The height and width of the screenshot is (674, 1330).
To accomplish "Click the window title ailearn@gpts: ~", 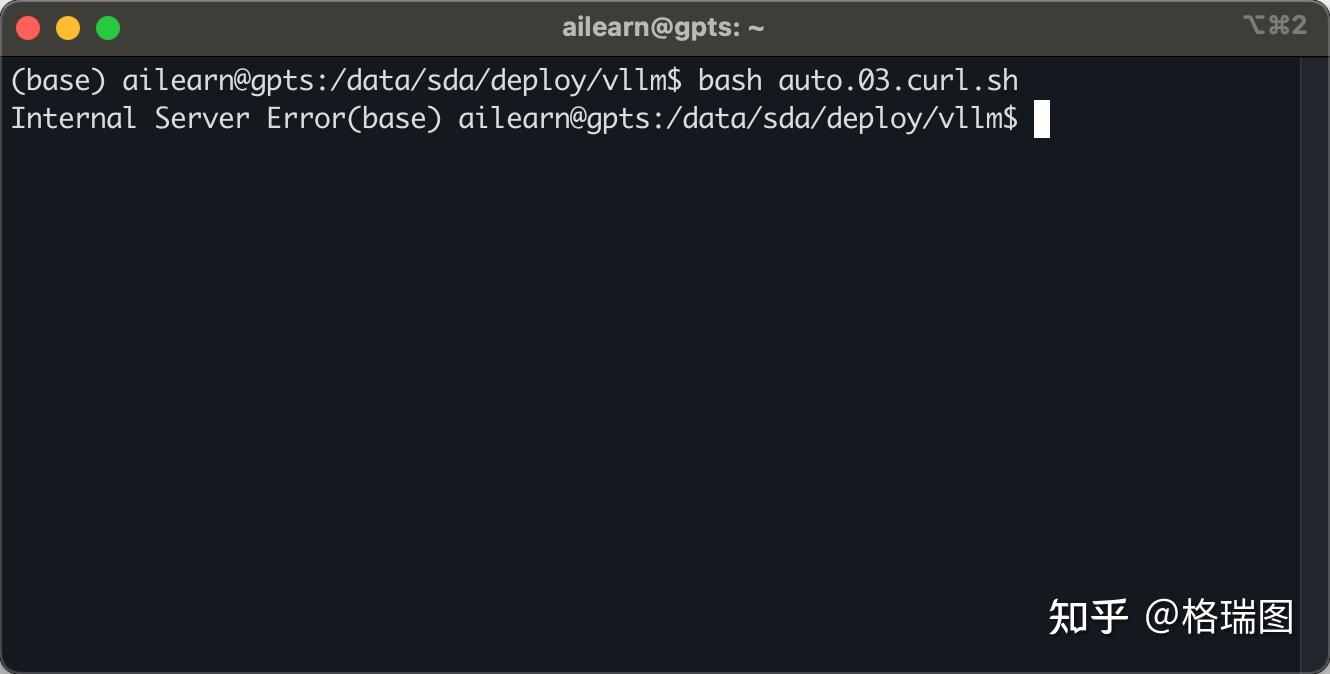I will tap(663, 28).
